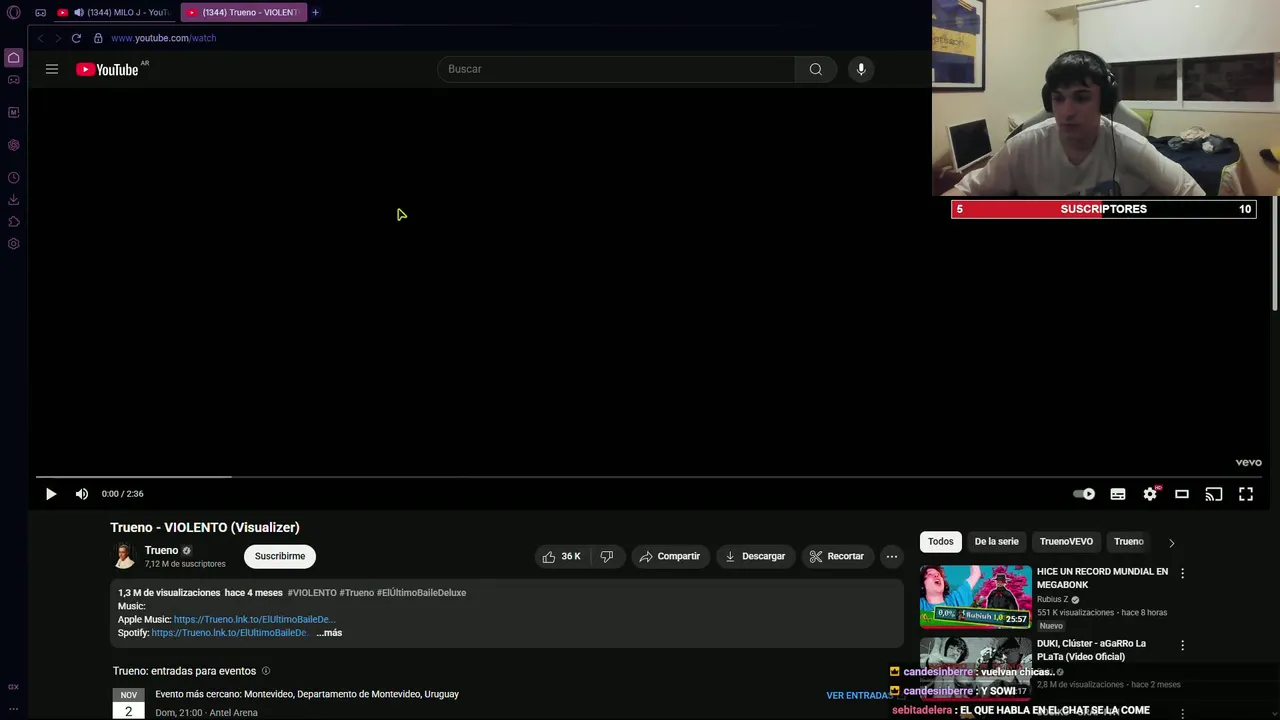The image size is (1280, 720).
Task: Seek on the video progress bar
Action: click(x=650, y=477)
